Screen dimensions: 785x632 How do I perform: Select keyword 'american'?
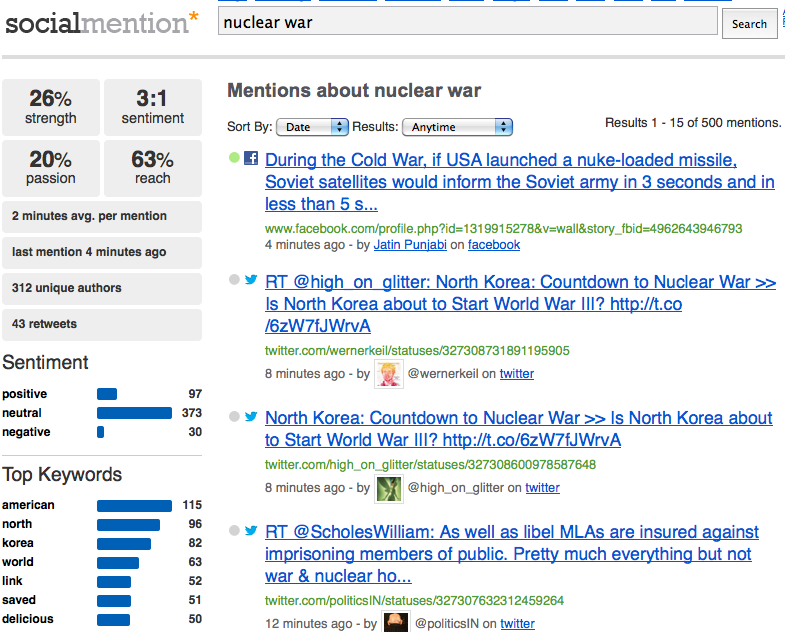pyautogui.click(x=28, y=505)
